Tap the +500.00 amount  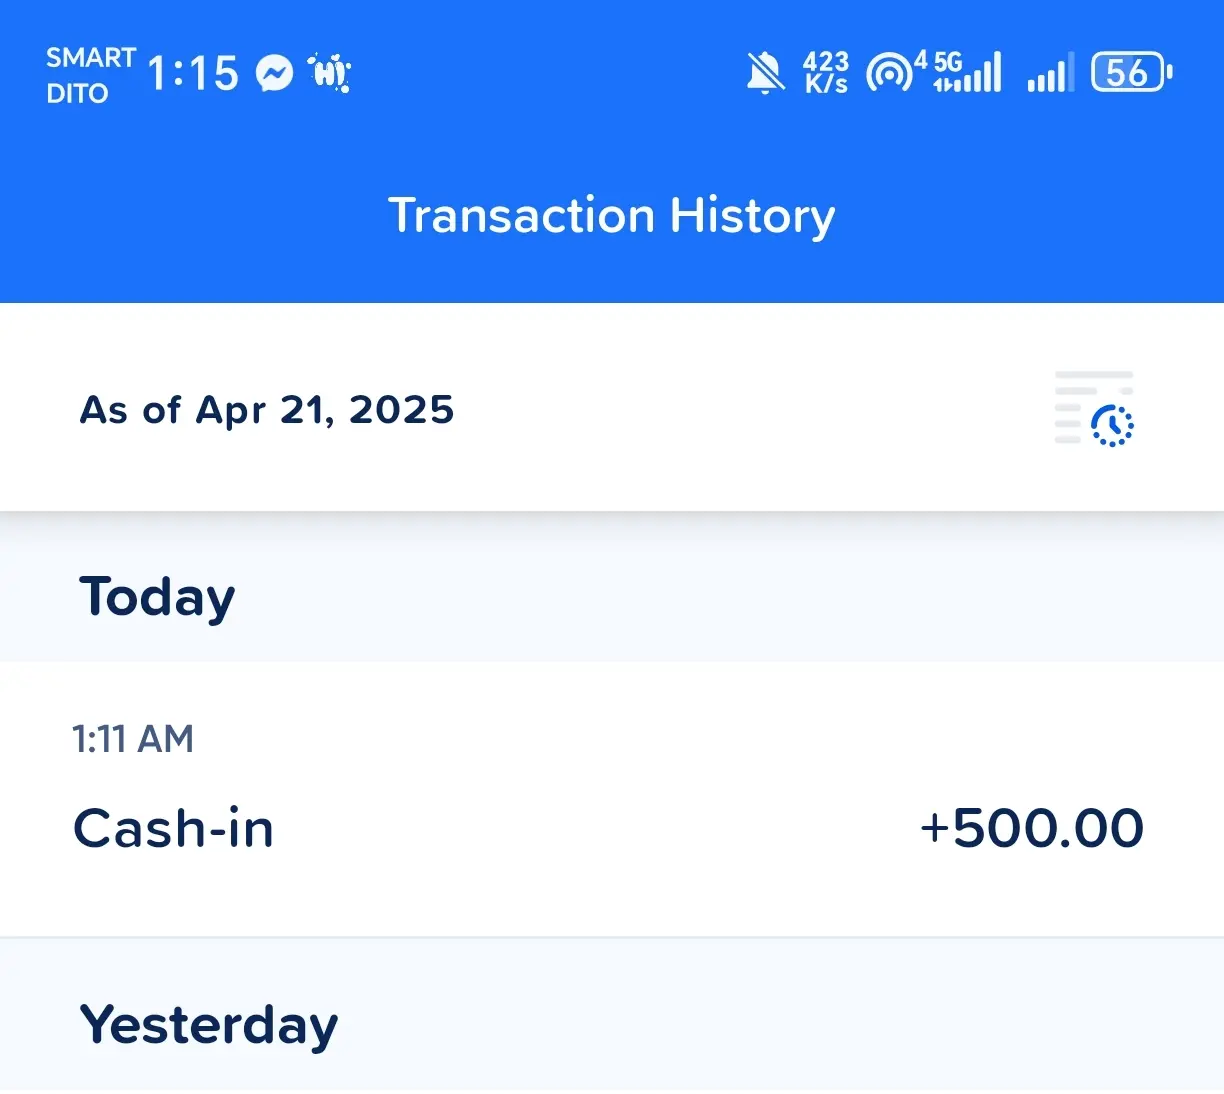[1032, 829]
